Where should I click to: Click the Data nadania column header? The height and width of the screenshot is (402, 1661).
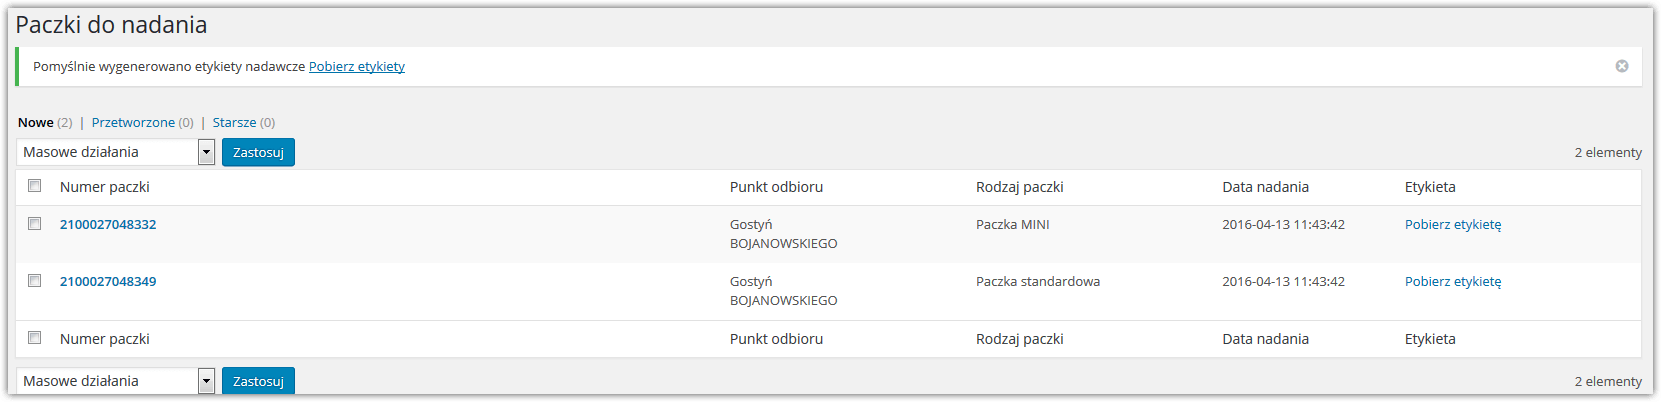click(x=1265, y=187)
